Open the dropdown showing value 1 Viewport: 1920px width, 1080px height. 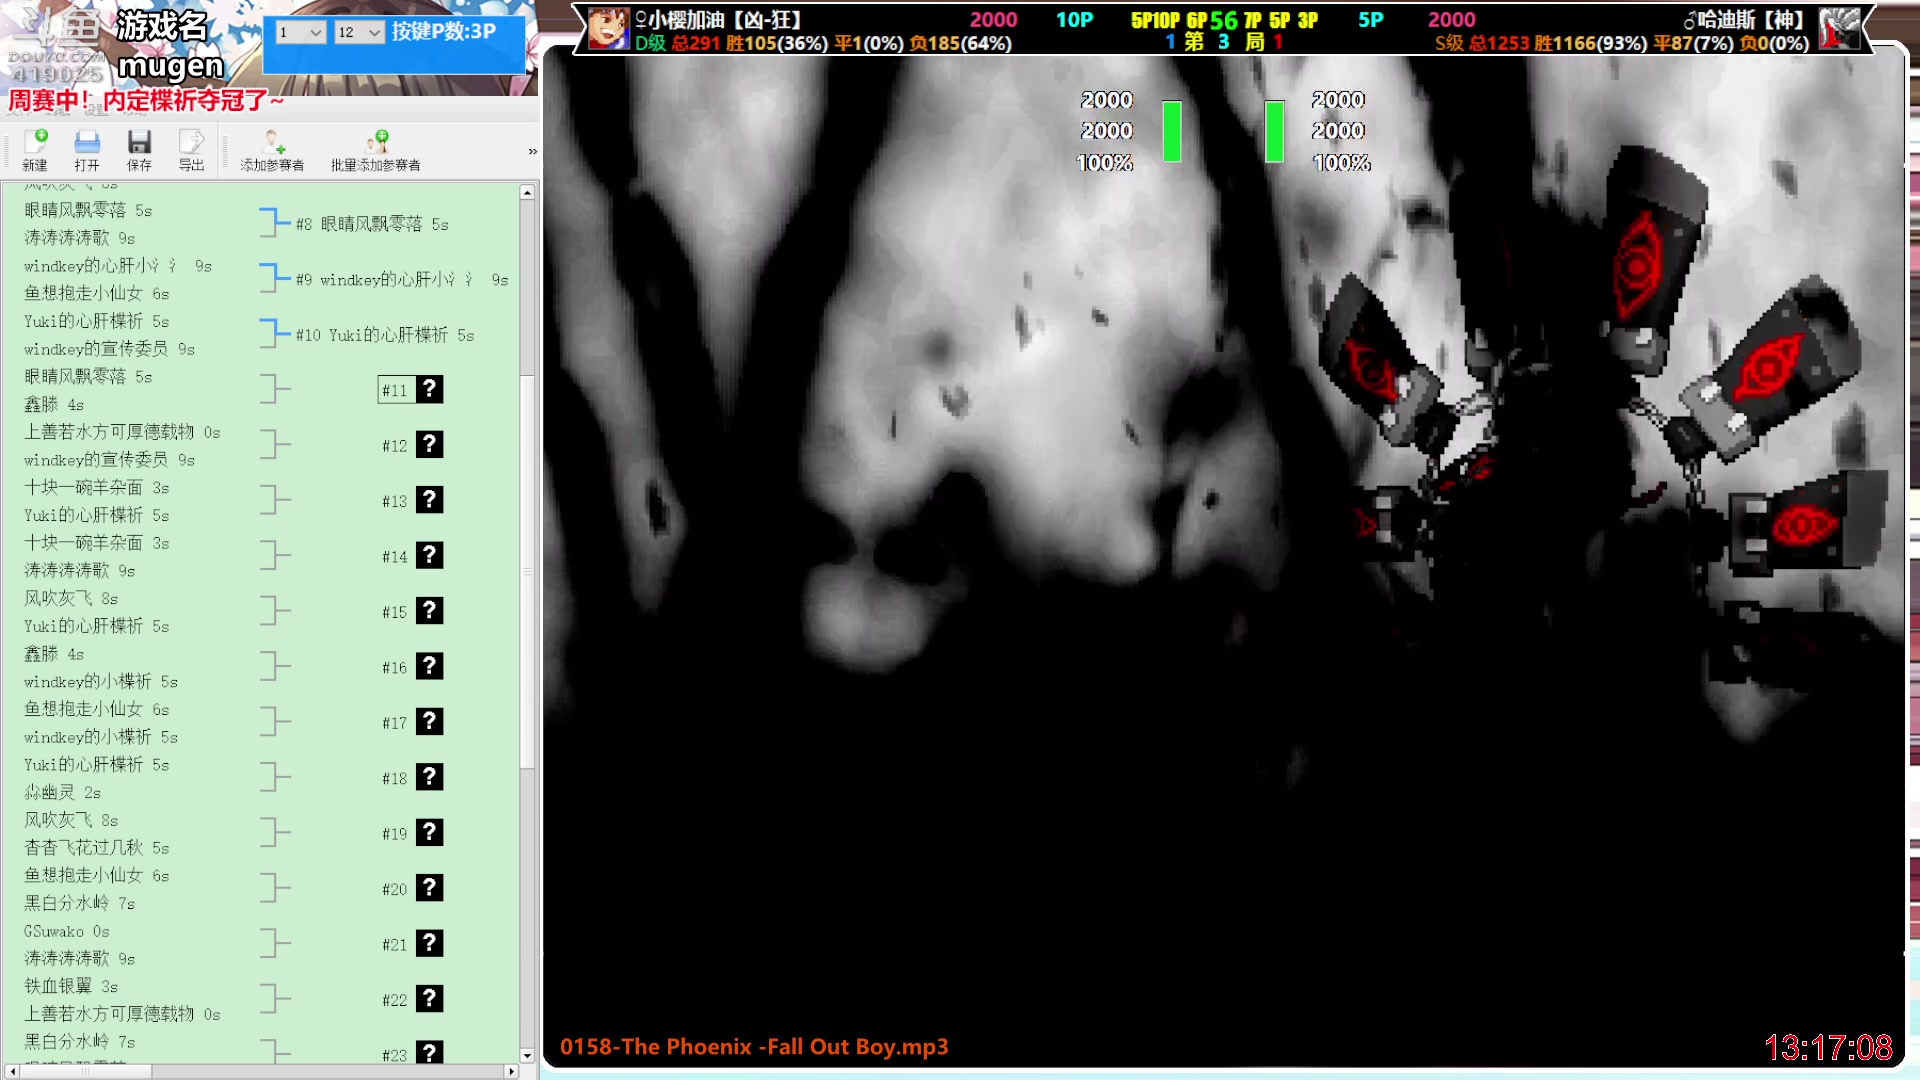click(301, 32)
